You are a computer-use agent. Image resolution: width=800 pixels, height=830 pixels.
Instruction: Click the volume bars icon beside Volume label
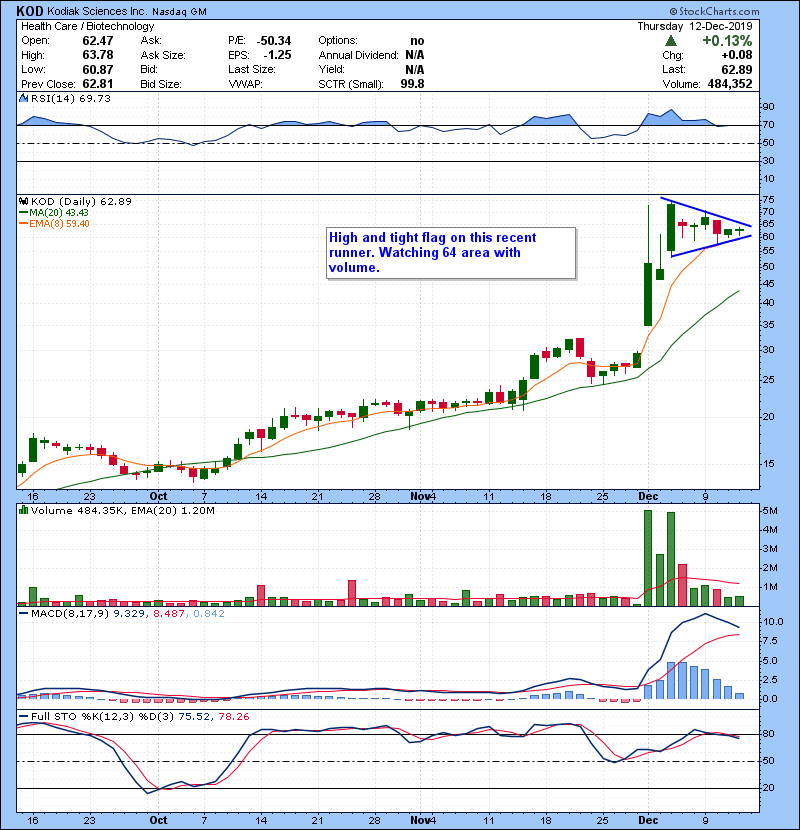(23, 510)
